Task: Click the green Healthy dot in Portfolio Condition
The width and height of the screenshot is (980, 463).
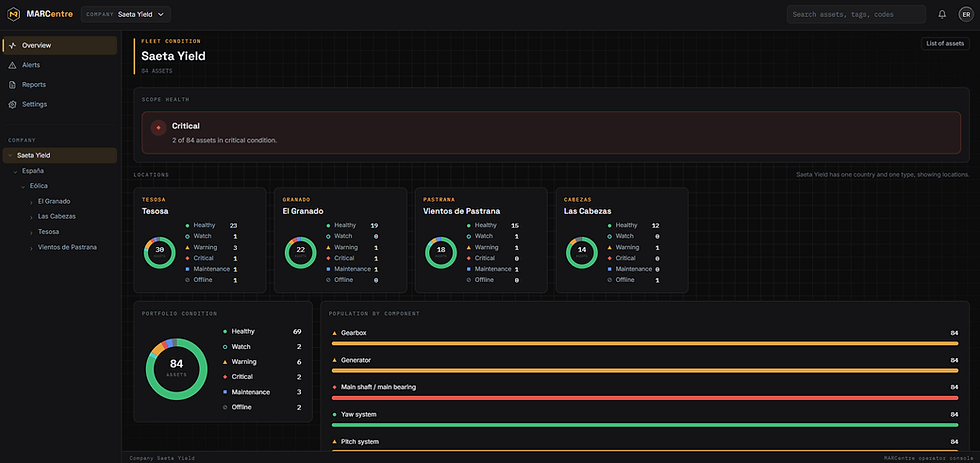Action: (224, 332)
